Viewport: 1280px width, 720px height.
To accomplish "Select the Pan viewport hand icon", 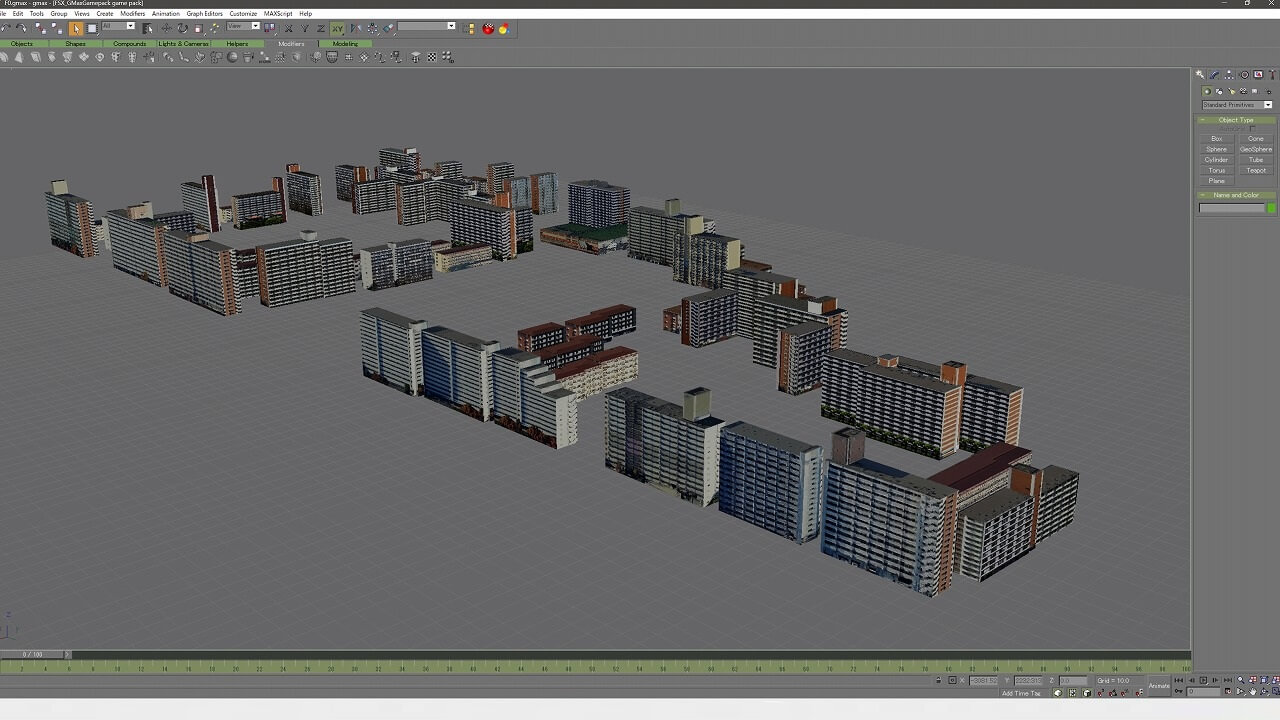I will coord(1253,691).
